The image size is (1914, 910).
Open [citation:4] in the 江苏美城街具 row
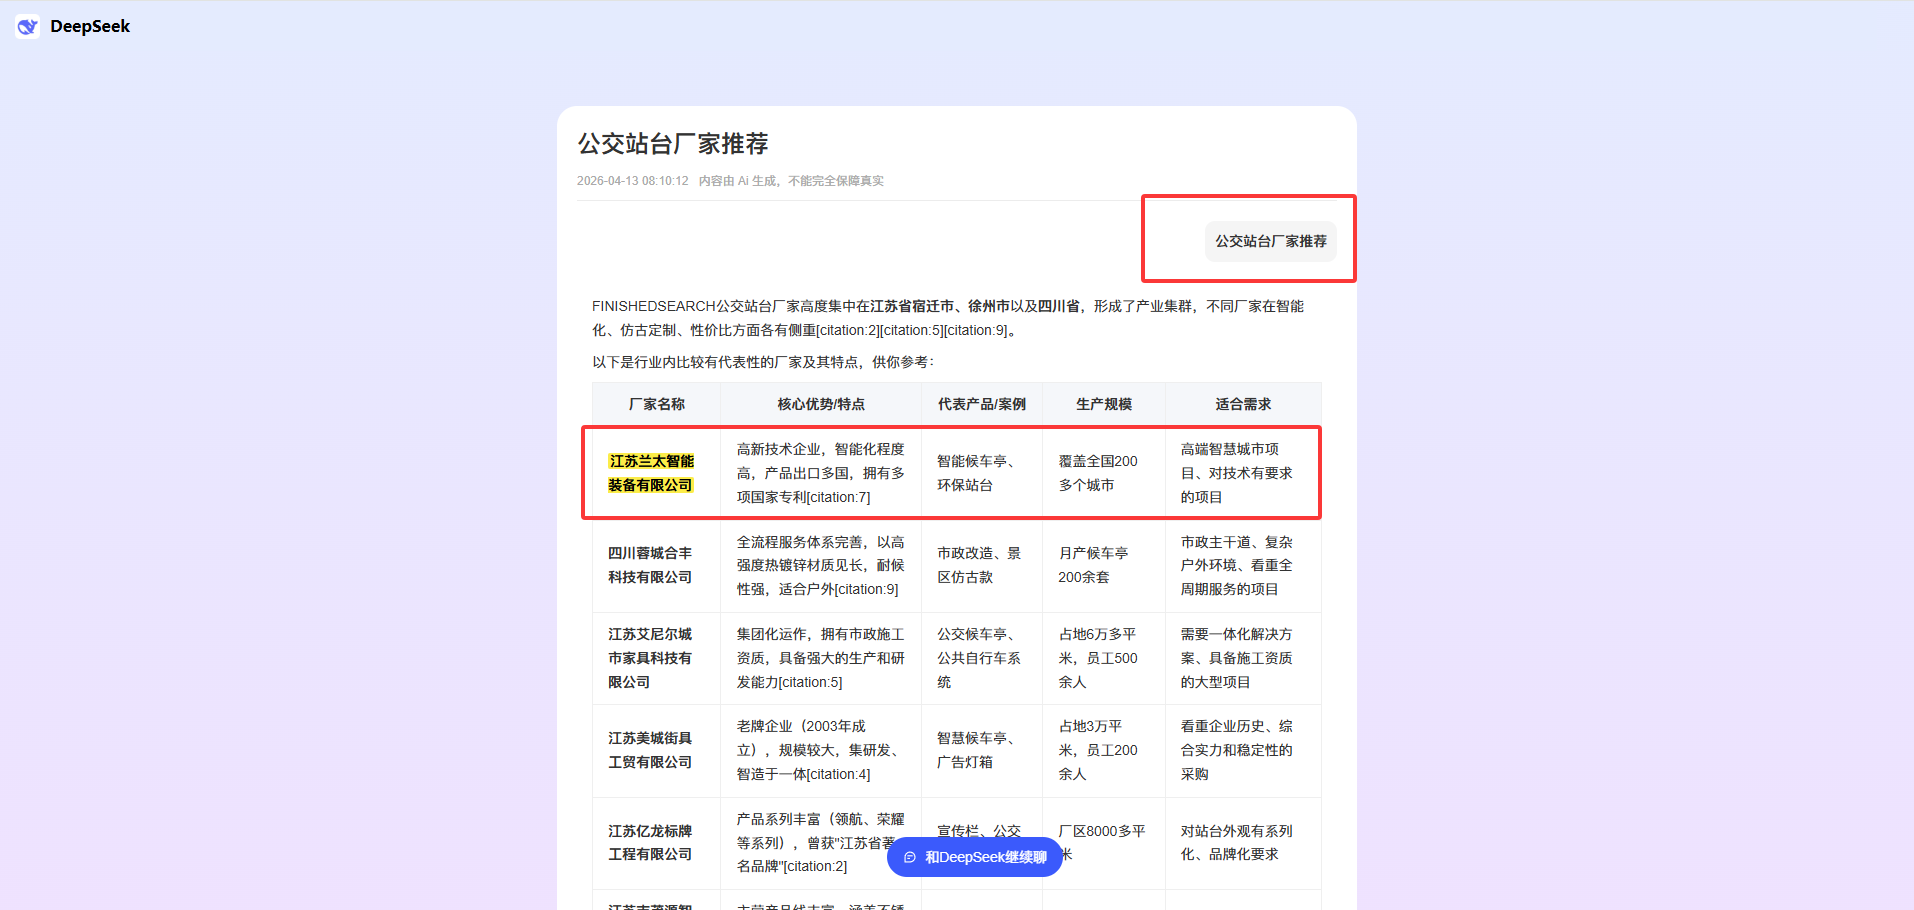(838, 774)
